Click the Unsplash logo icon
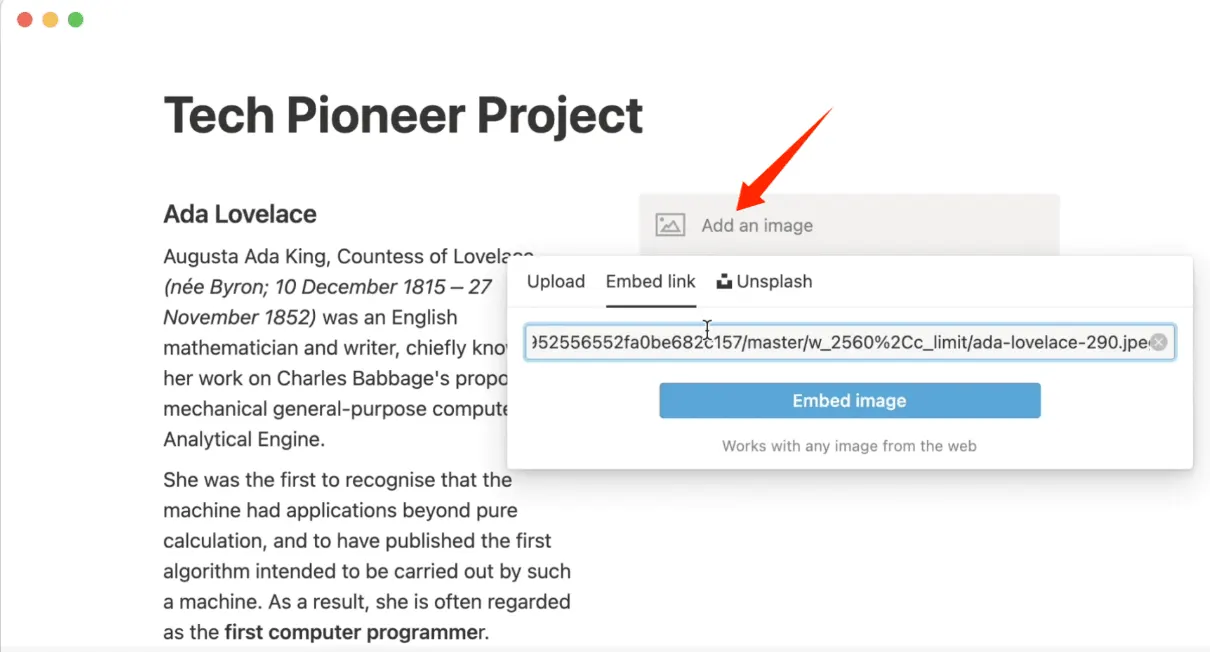 point(724,282)
